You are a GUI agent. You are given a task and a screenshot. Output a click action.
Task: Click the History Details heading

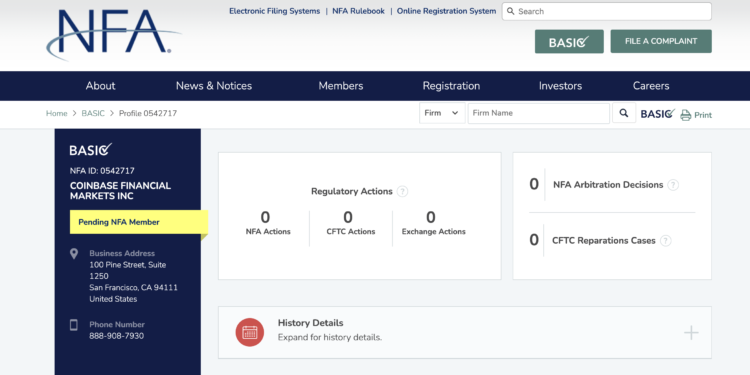click(x=310, y=323)
